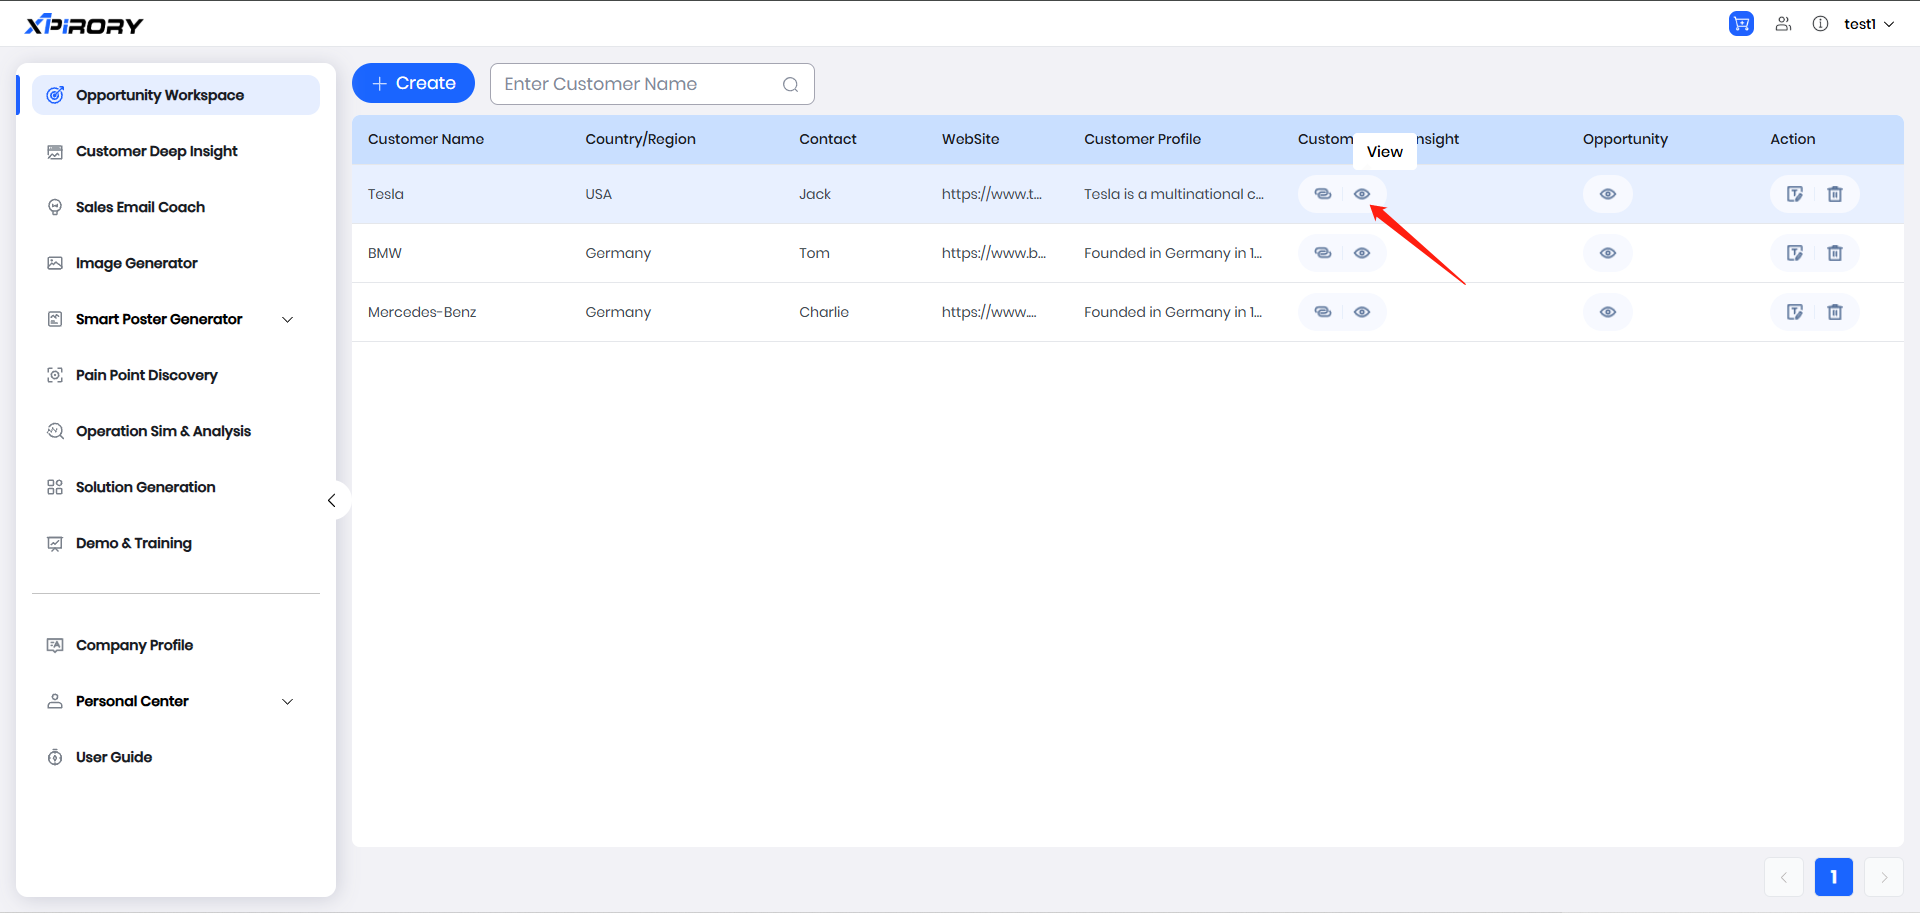Click the shopping cart icon in header

pyautogui.click(x=1741, y=24)
